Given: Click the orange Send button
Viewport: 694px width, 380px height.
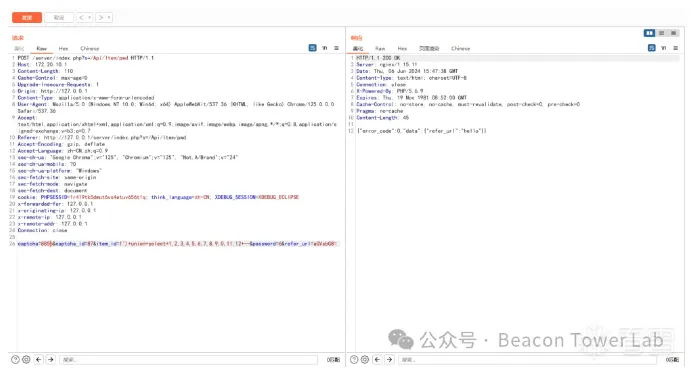Looking at the screenshot, I should coord(27,18).
